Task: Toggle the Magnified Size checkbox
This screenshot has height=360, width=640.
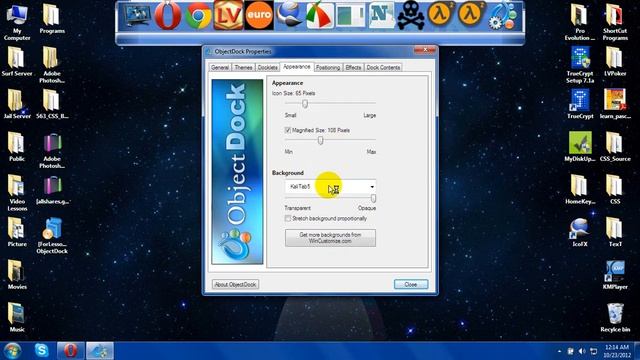Action: tap(288, 130)
